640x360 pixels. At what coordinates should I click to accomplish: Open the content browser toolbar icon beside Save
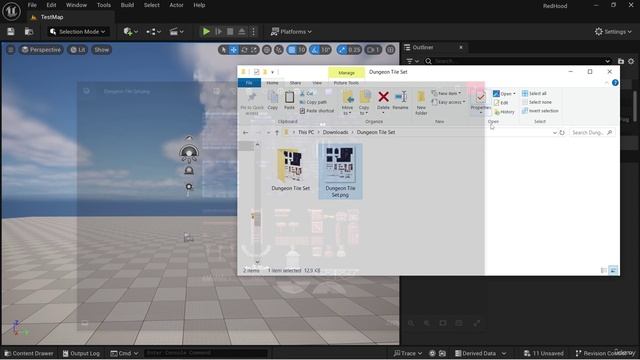pyautogui.click(x=29, y=31)
